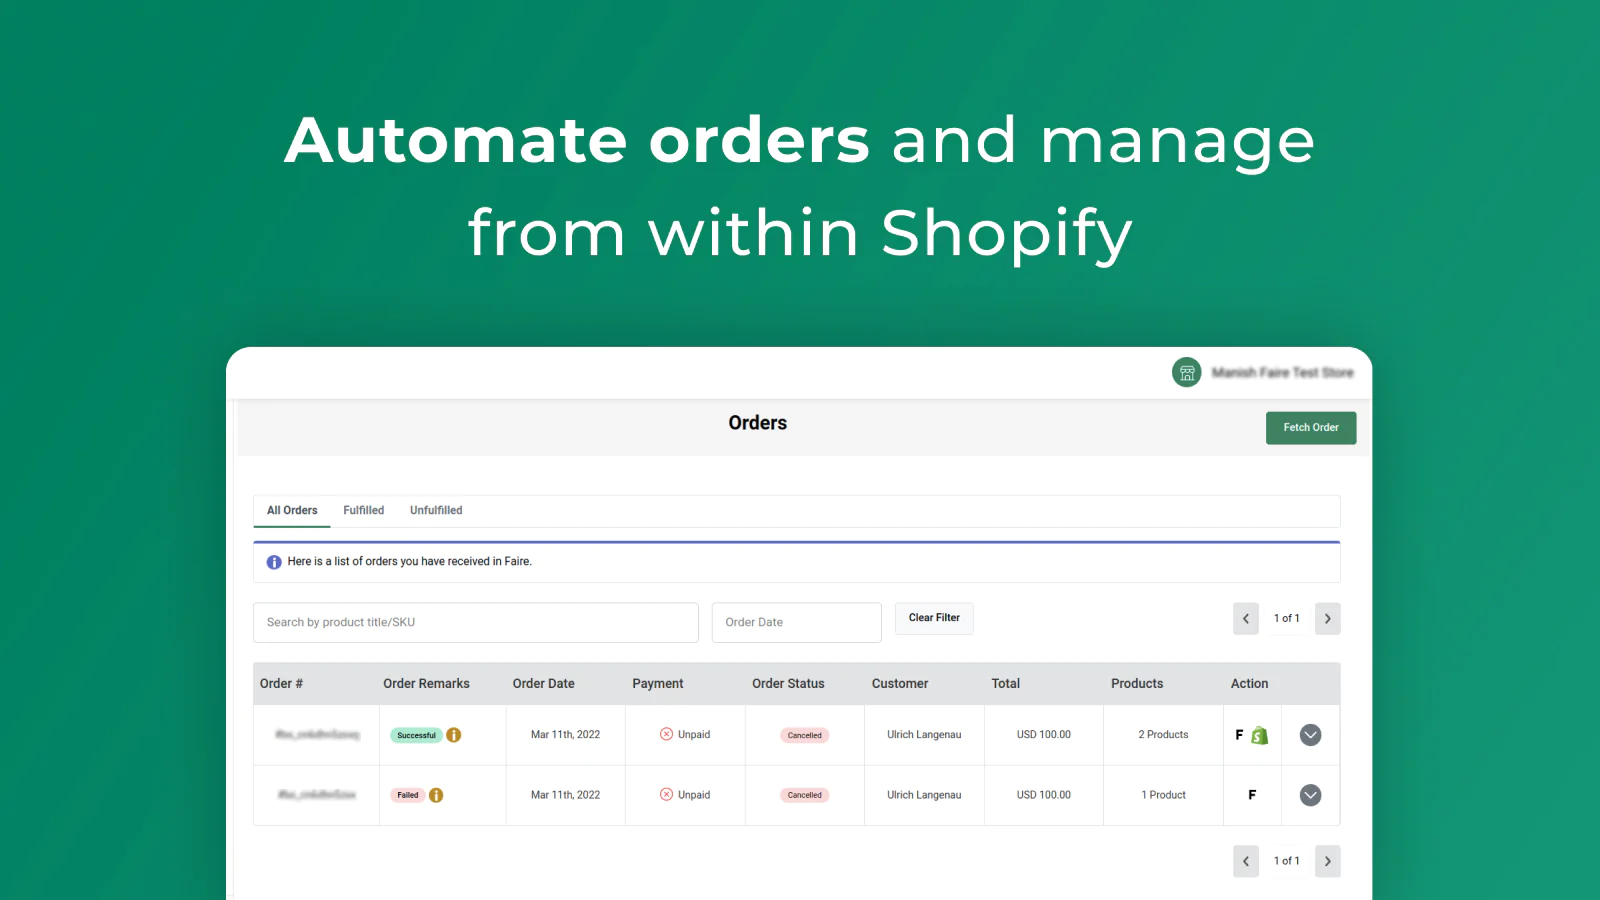Click the Cancelled badge in the Failed row

tap(805, 795)
